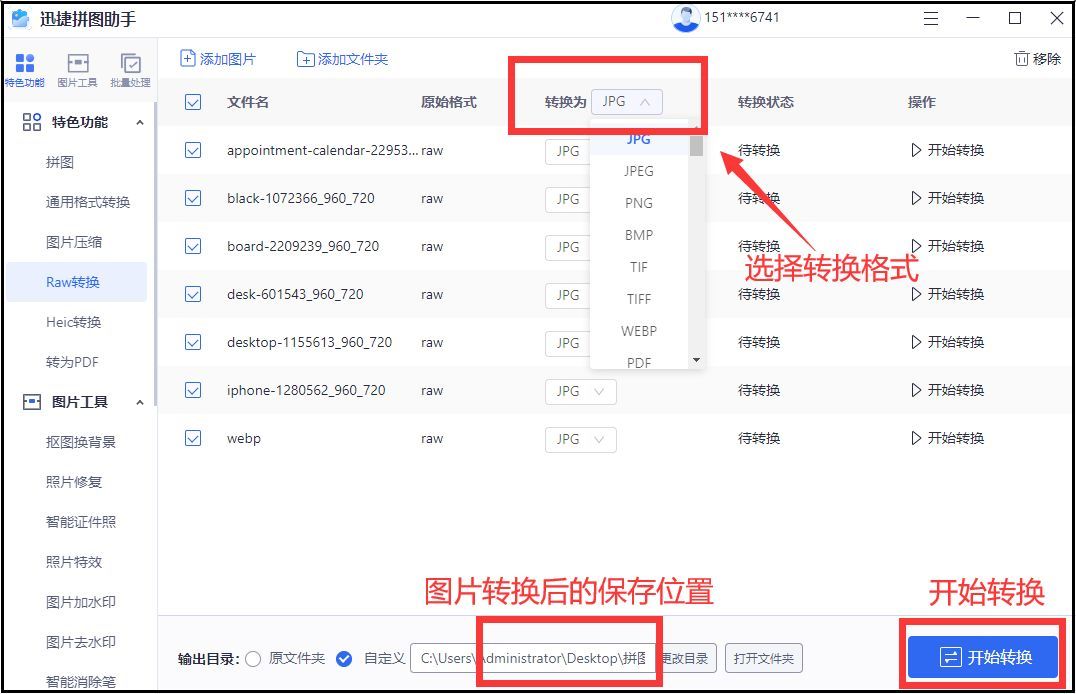Start converting black-1072366 row play icon
The height and width of the screenshot is (694, 1076).
click(916, 198)
